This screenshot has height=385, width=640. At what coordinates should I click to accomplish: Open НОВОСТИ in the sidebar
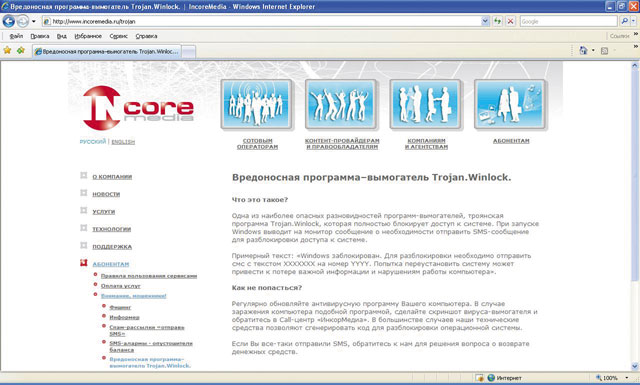tap(106, 194)
